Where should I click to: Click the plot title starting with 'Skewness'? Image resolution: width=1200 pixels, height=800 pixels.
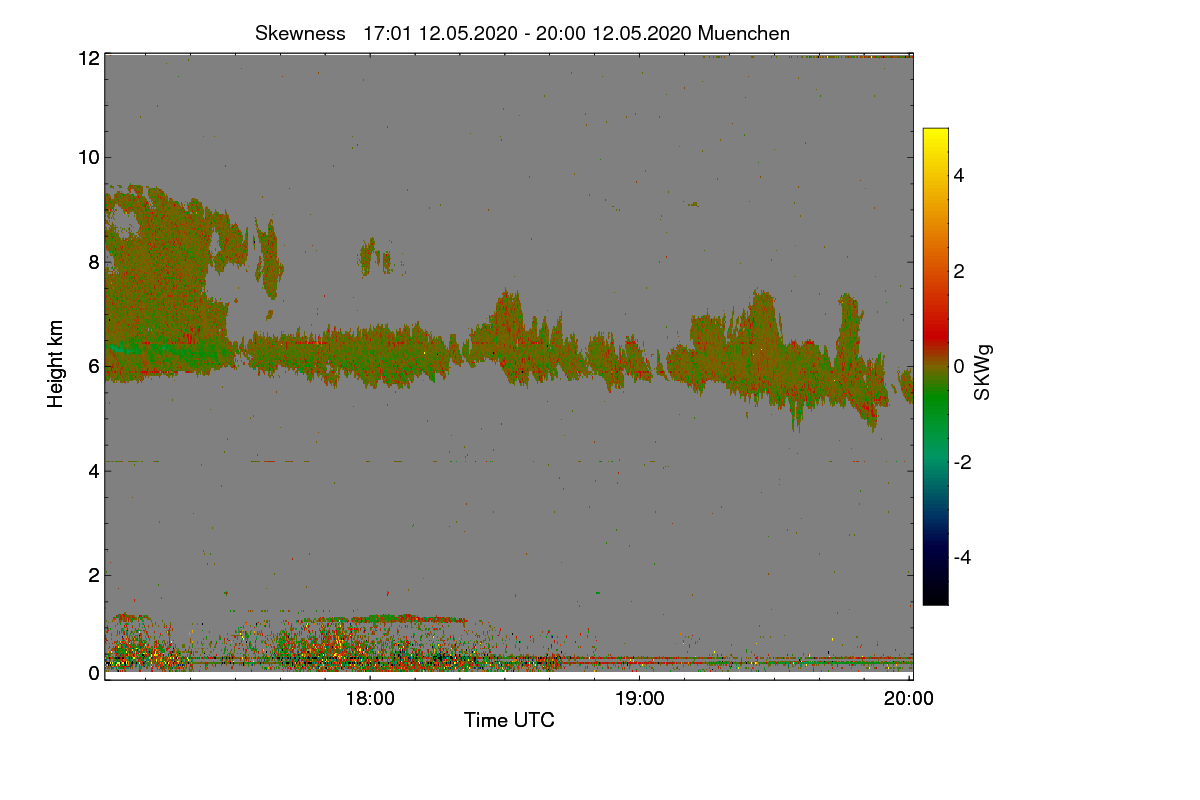click(x=522, y=33)
